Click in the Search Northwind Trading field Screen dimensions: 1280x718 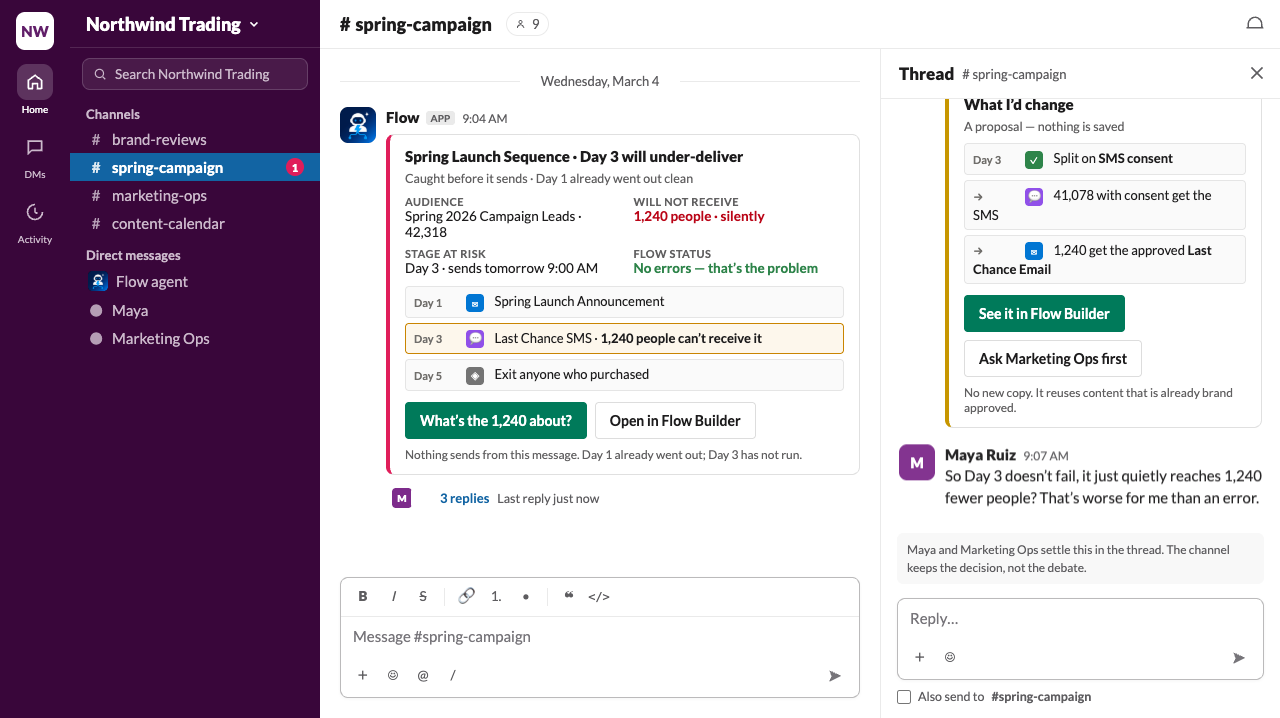[x=195, y=74]
